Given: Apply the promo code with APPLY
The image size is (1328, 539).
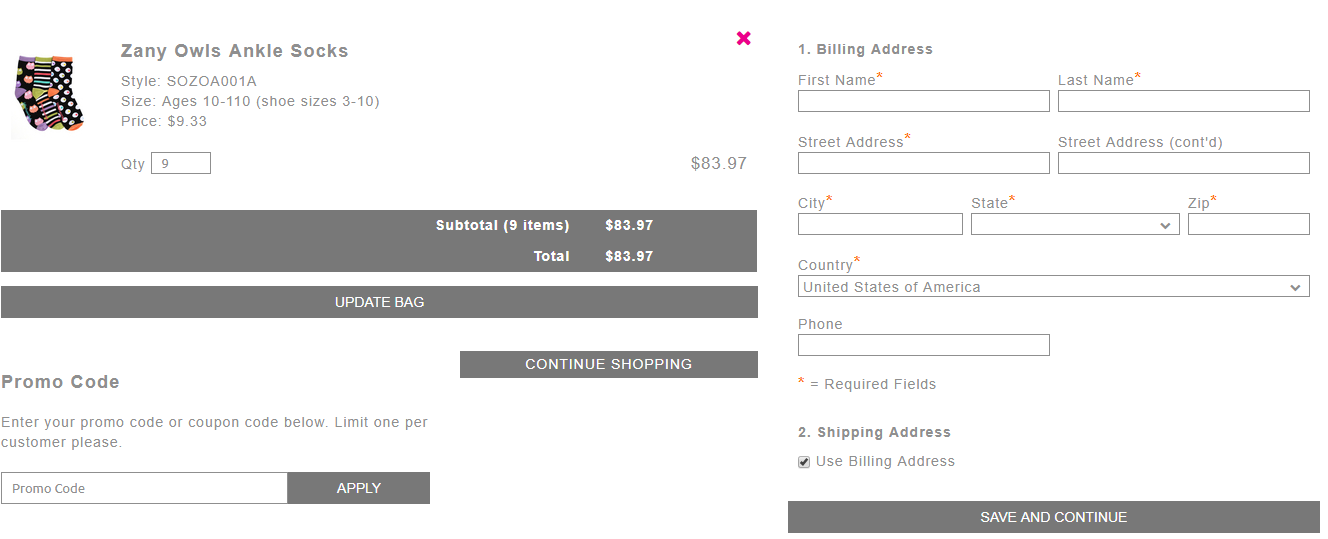Looking at the screenshot, I should click(359, 488).
